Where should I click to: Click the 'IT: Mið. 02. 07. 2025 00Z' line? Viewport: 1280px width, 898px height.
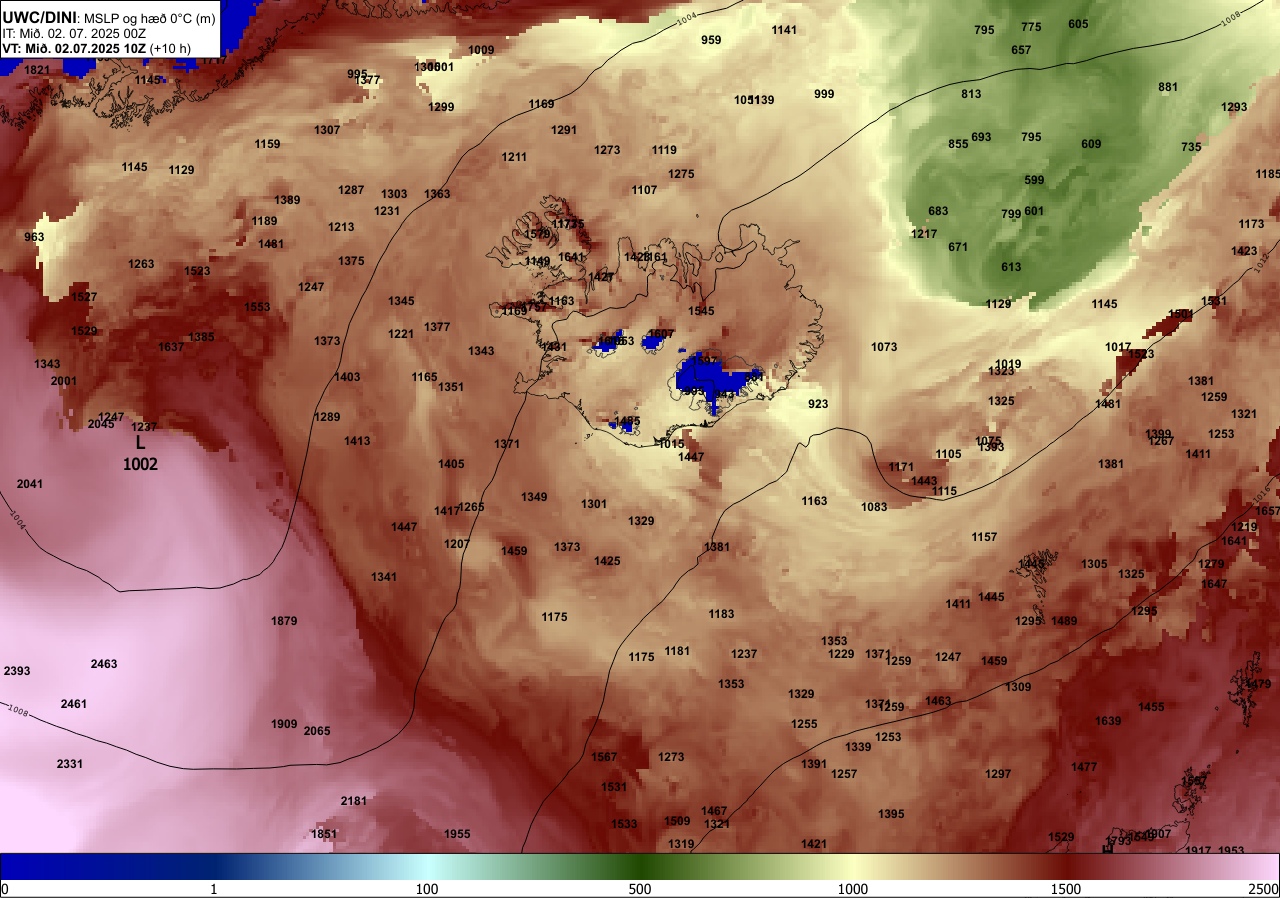(x=73, y=33)
